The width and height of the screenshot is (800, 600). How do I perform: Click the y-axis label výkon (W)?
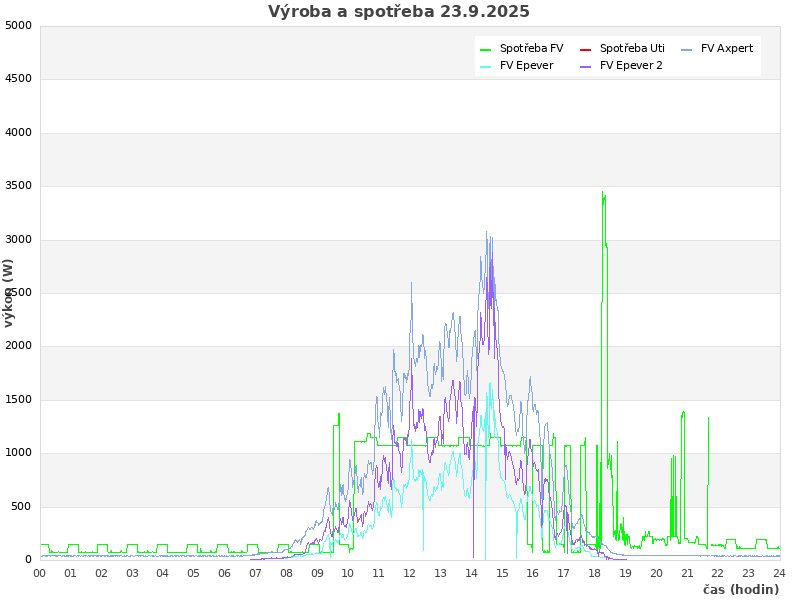[9, 292]
